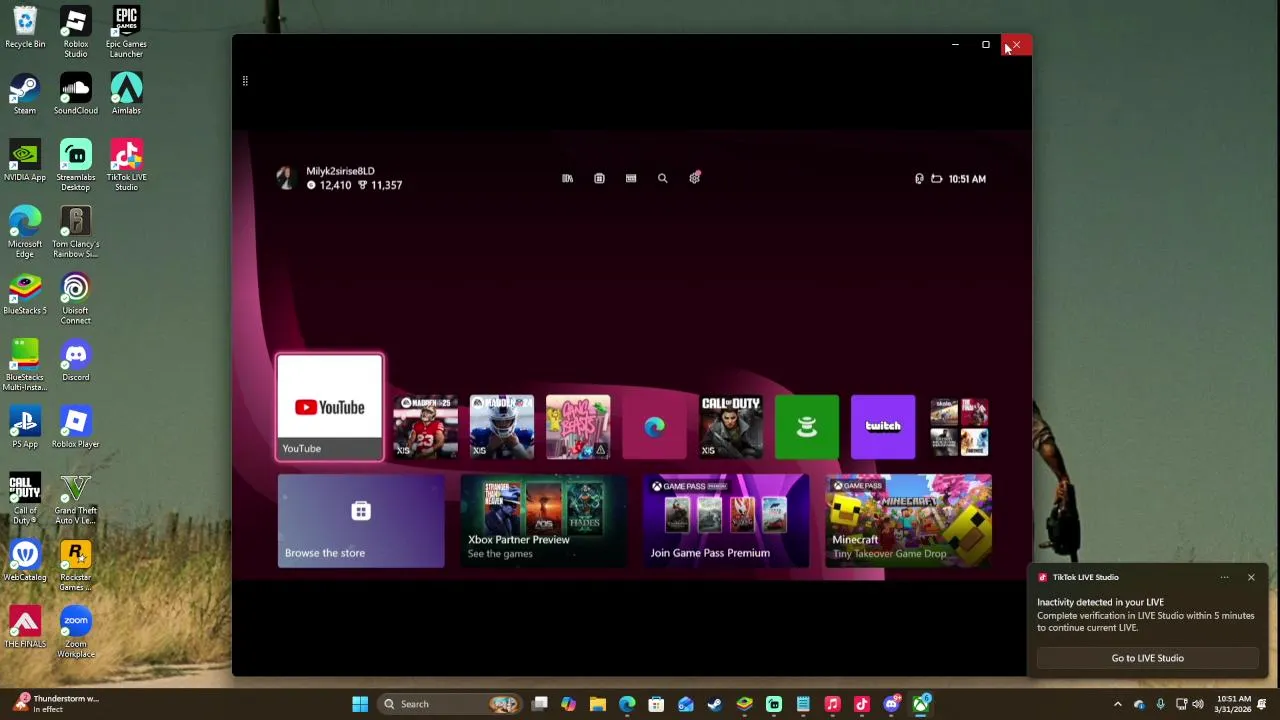The width and height of the screenshot is (1280, 720).
Task: Launch the Twitch tile
Action: pyautogui.click(x=883, y=427)
